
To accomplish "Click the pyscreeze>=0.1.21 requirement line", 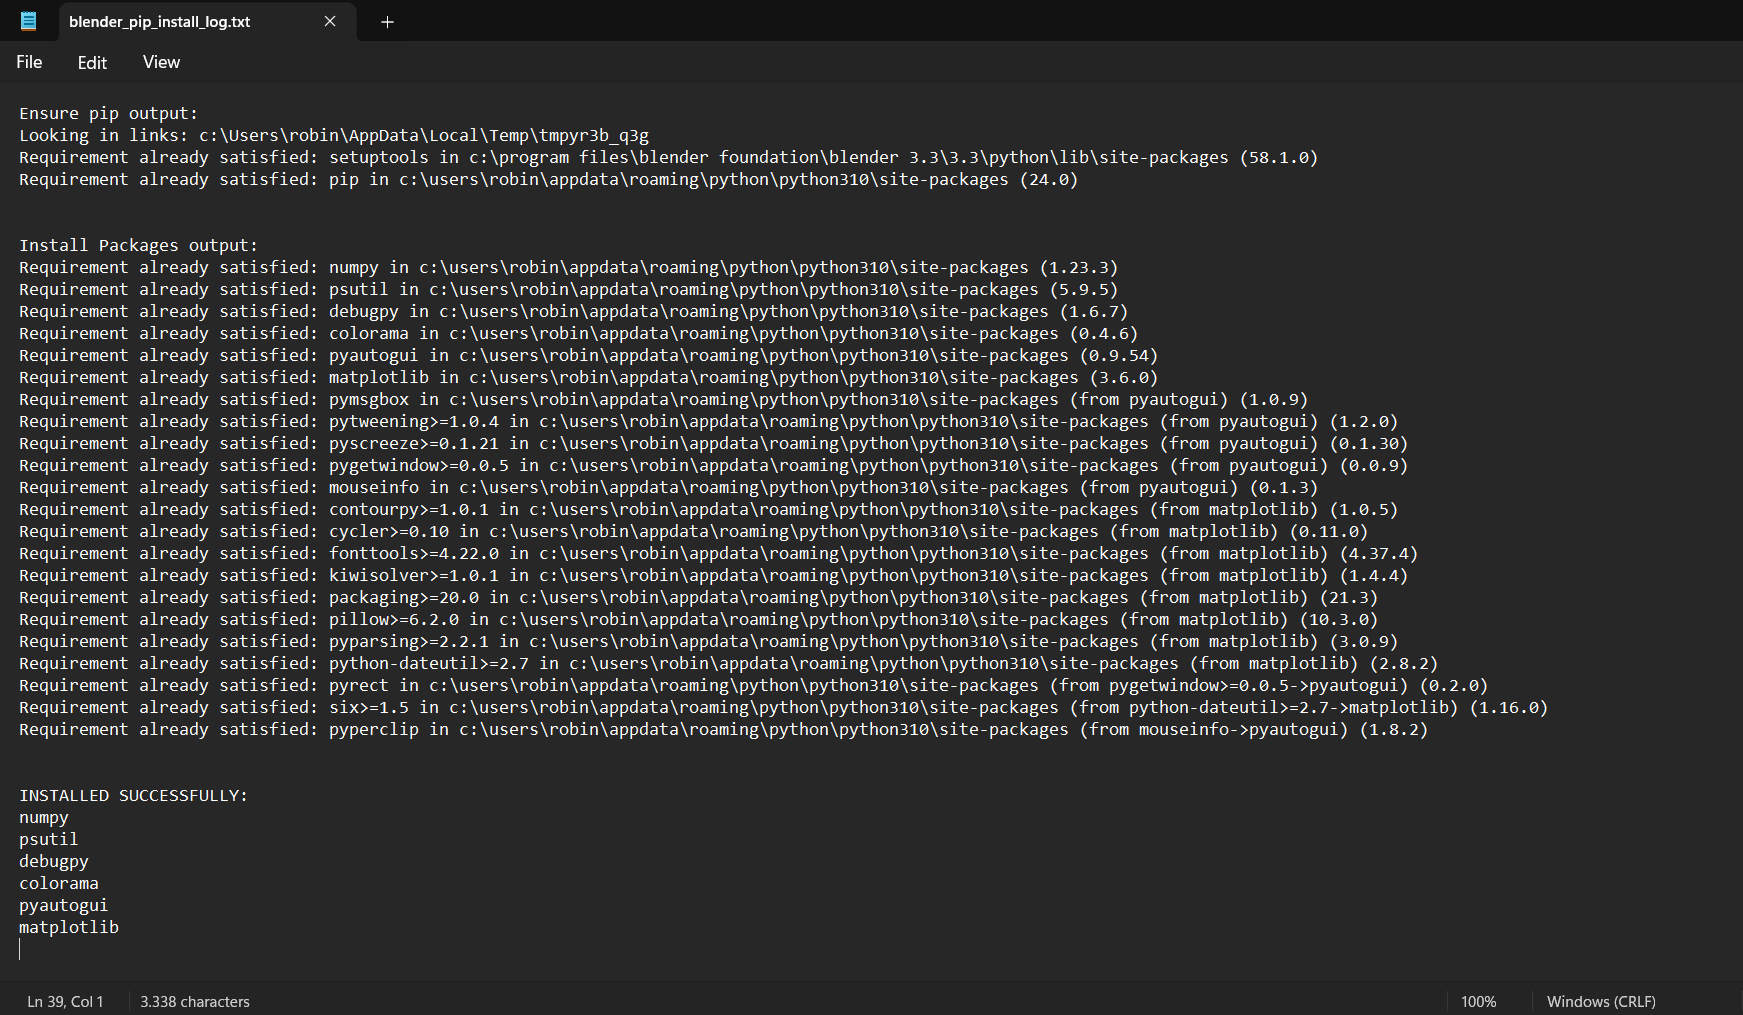I will [713, 443].
